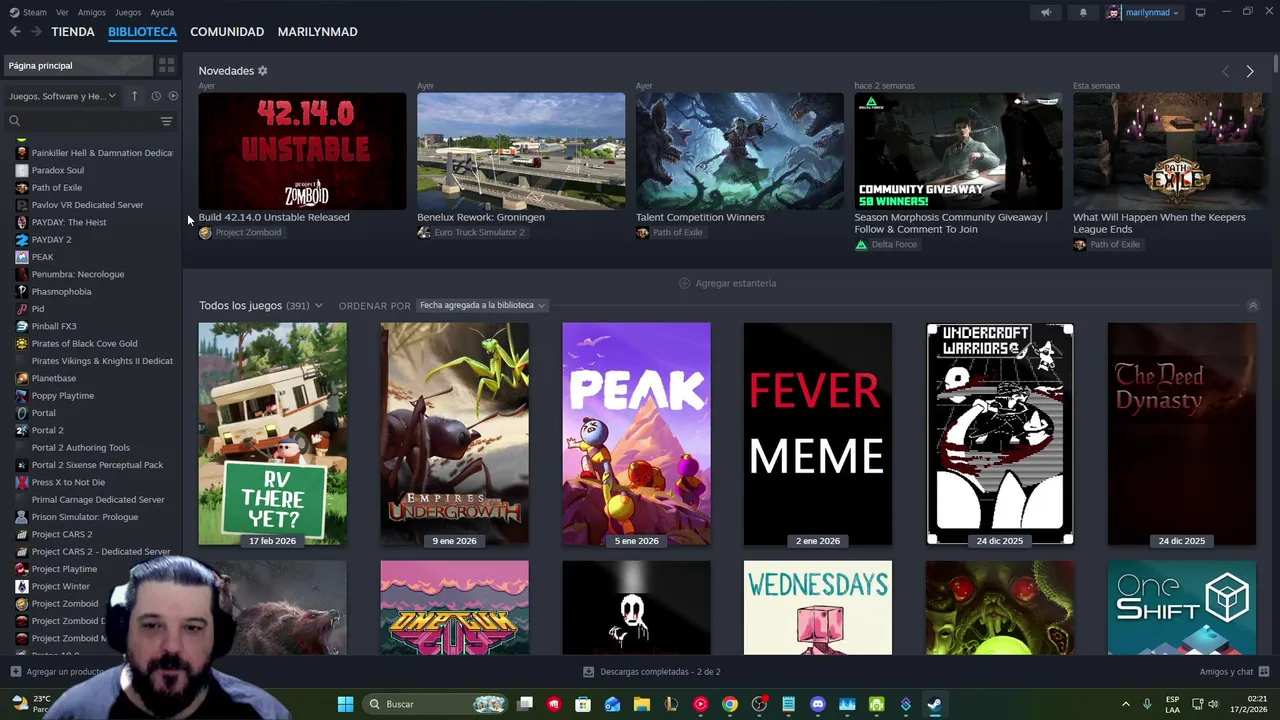Select Wednesdays game cover
This screenshot has height=720, width=1280.
[818, 608]
